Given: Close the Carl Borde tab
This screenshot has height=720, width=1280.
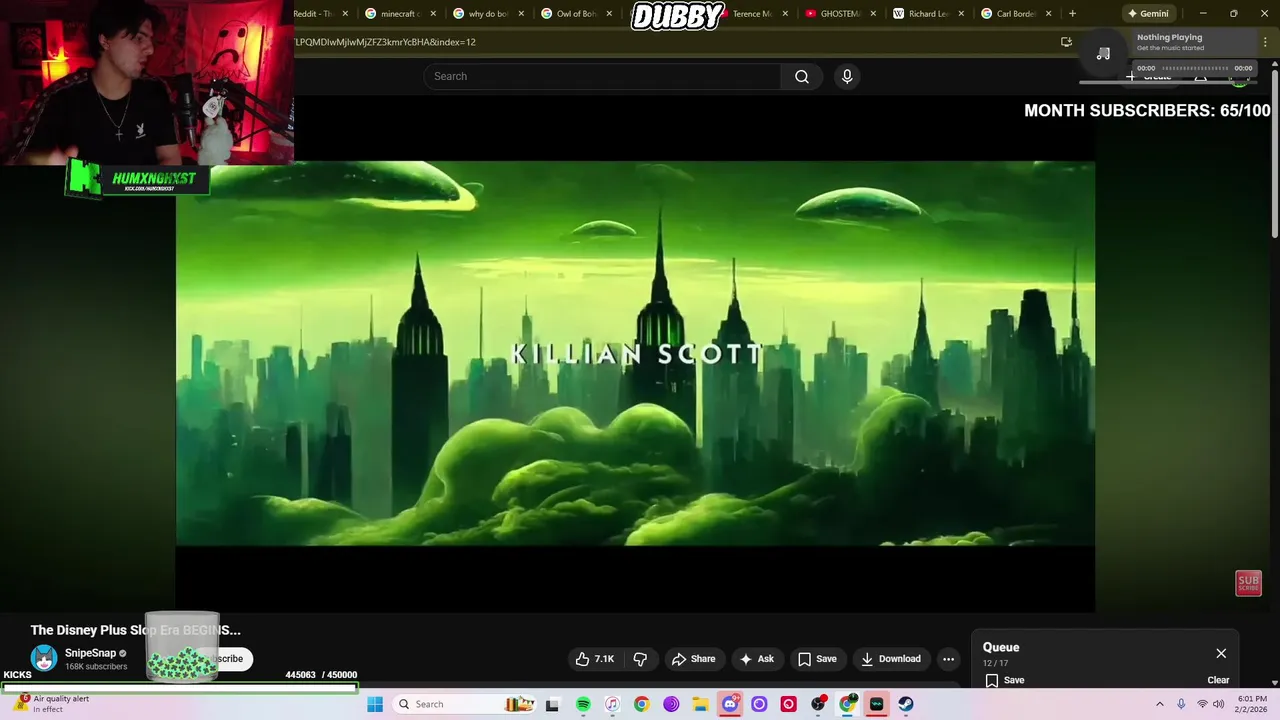Looking at the screenshot, I should click(x=1048, y=14).
